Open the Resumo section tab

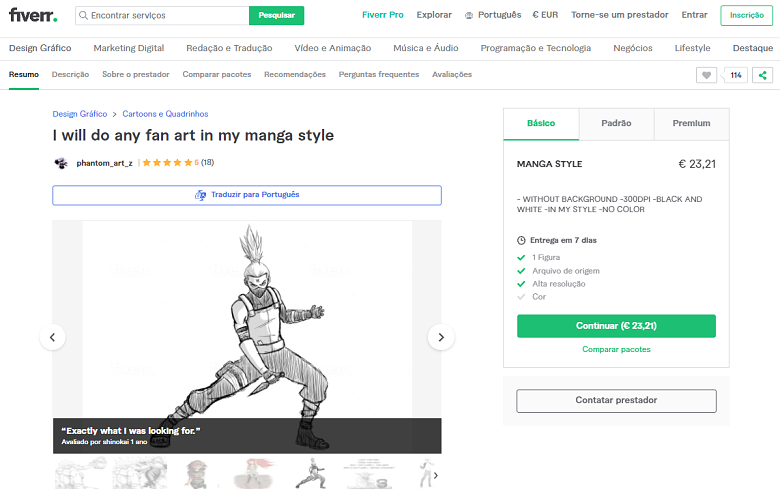tap(23, 75)
